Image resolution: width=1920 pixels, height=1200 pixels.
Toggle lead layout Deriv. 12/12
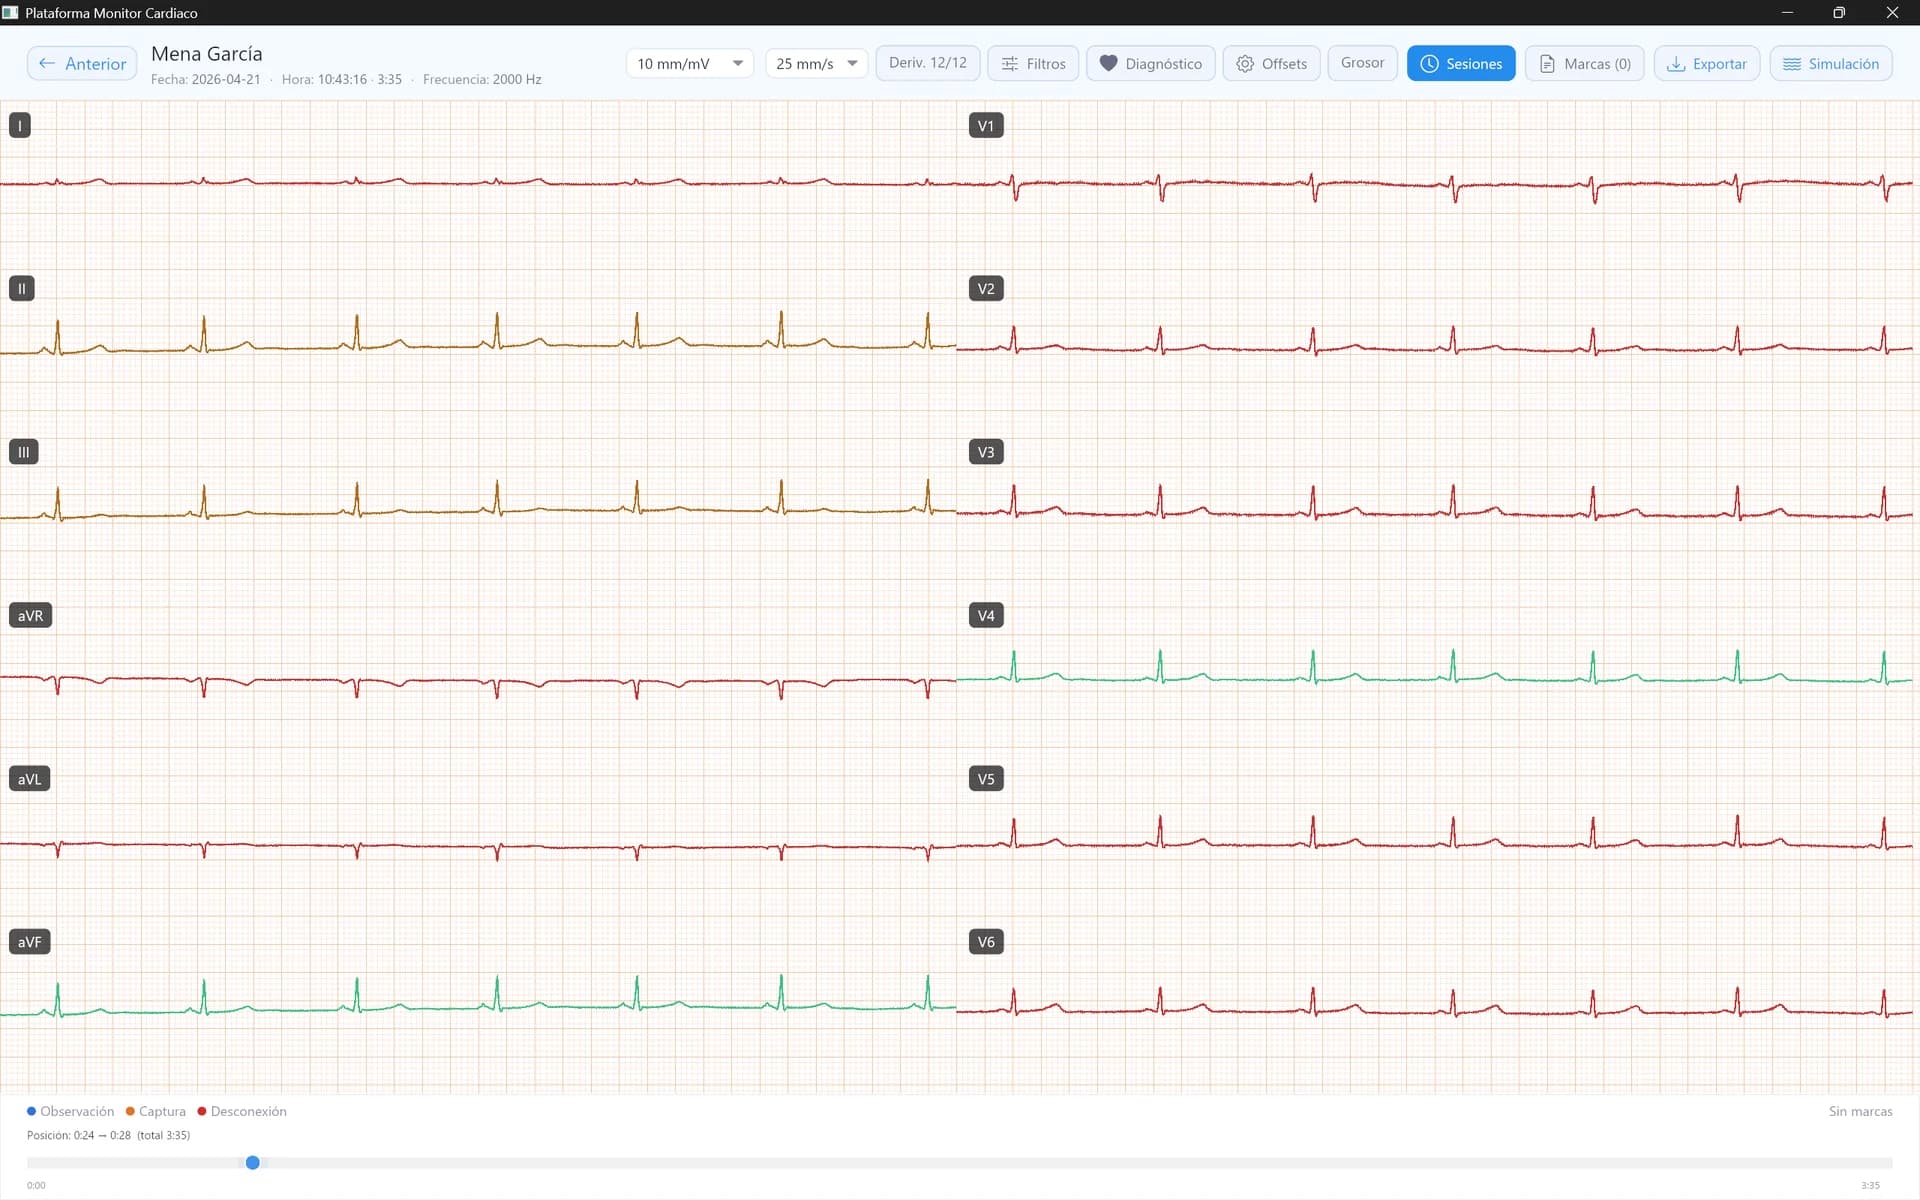tap(927, 63)
